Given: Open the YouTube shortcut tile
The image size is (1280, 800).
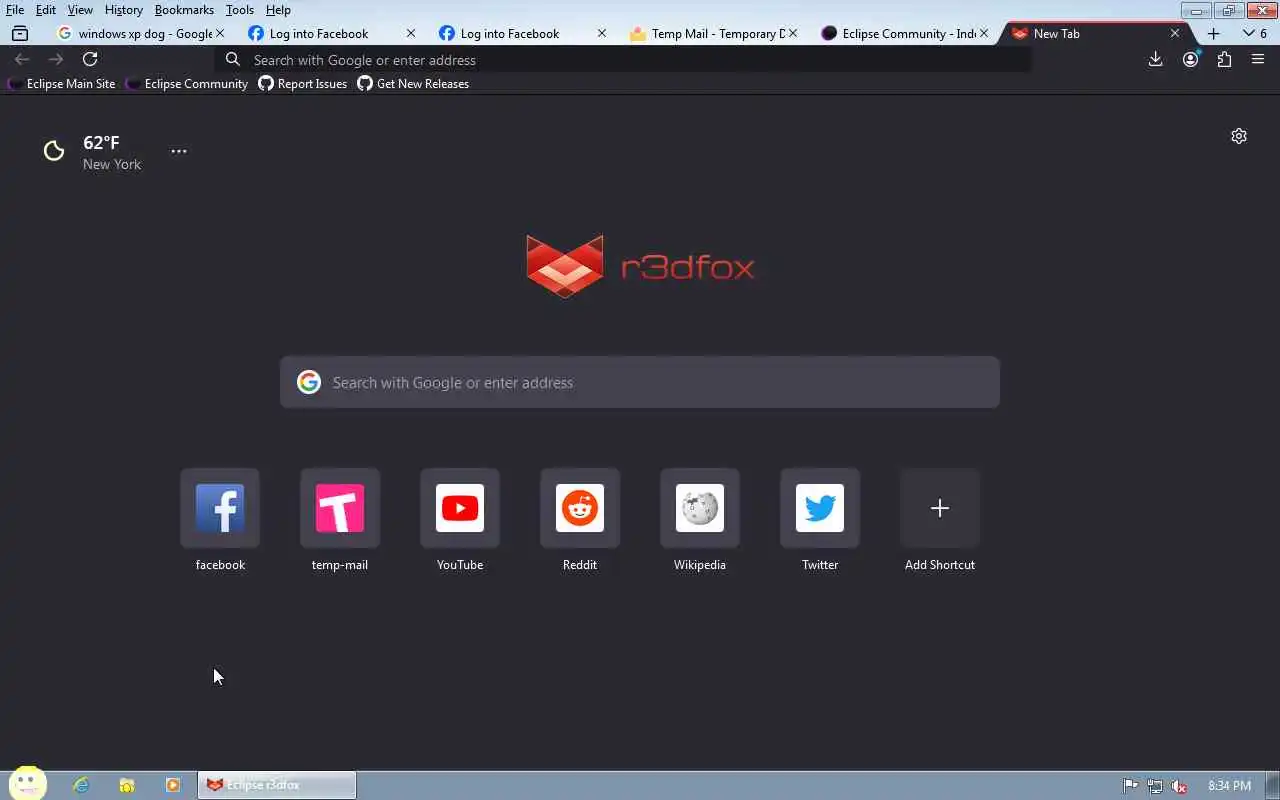Looking at the screenshot, I should pos(460,508).
